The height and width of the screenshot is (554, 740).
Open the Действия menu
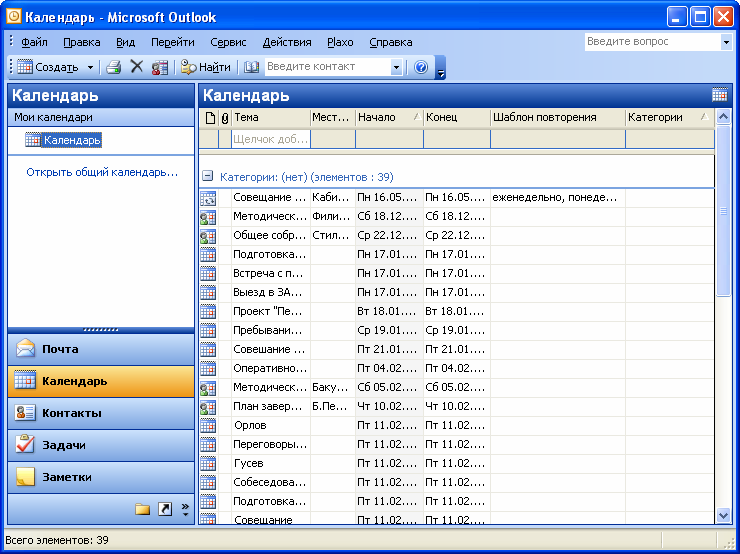[287, 42]
